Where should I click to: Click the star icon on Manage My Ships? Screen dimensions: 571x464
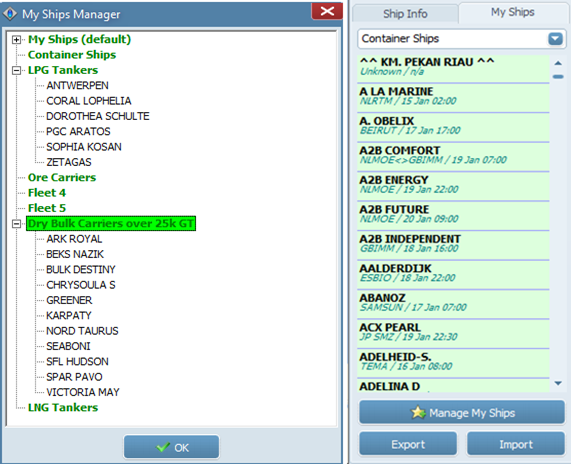tap(418, 413)
